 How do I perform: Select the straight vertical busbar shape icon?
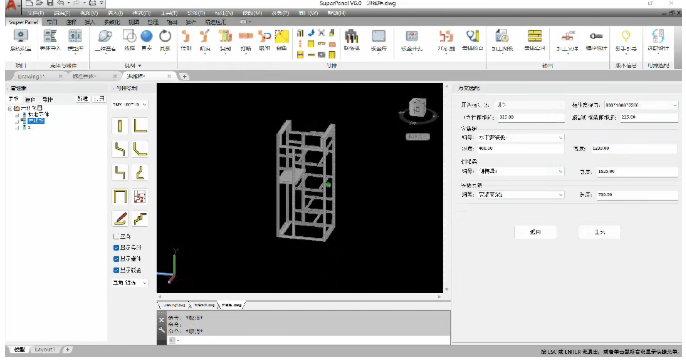click(120, 126)
